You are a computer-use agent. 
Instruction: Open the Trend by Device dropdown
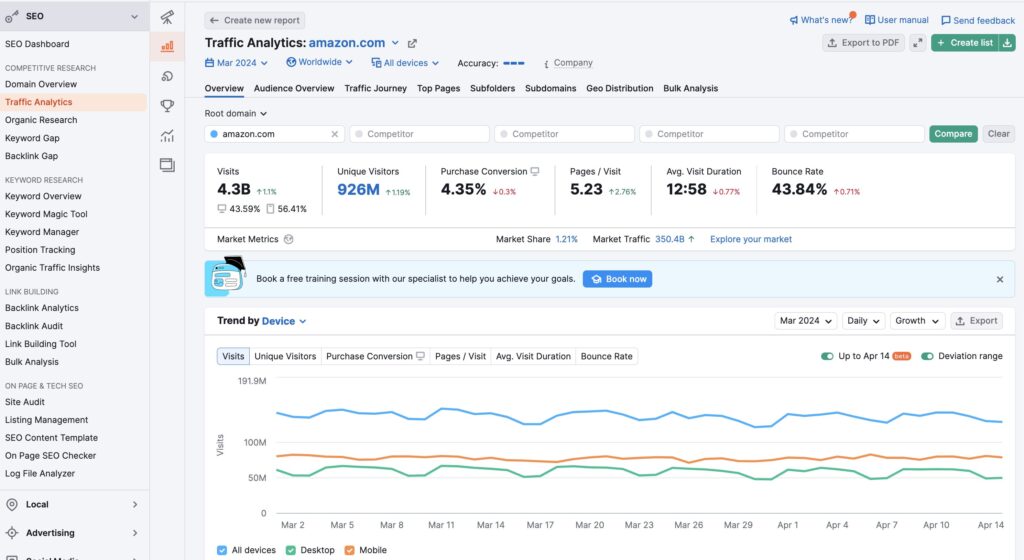coord(284,321)
